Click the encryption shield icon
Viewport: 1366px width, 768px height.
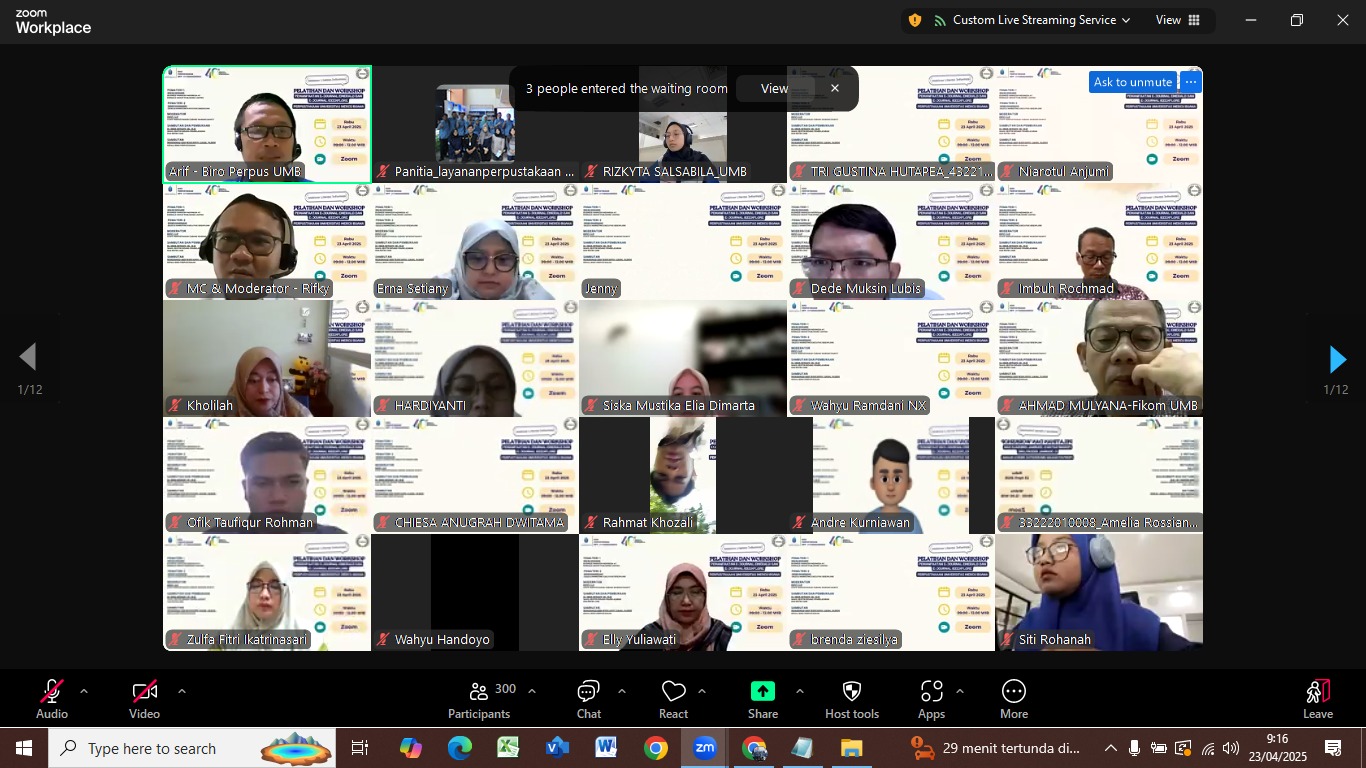coord(915,20)
